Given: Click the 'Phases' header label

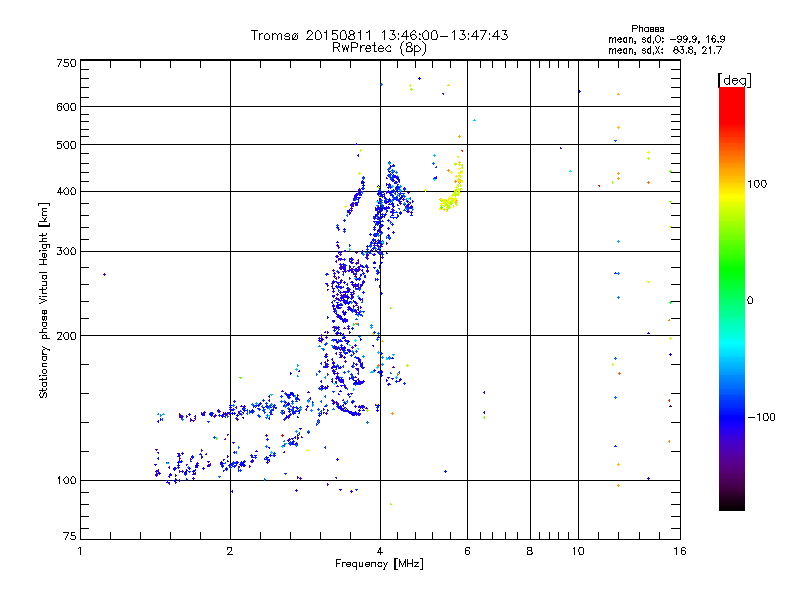Looking at the screenshot, I should (647, 29).
